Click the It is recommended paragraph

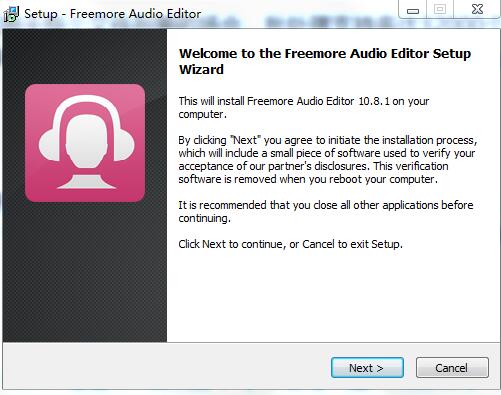(326, 211)
